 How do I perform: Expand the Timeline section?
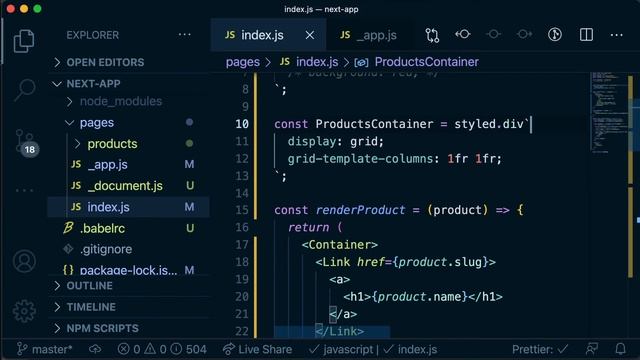point(129,307)
